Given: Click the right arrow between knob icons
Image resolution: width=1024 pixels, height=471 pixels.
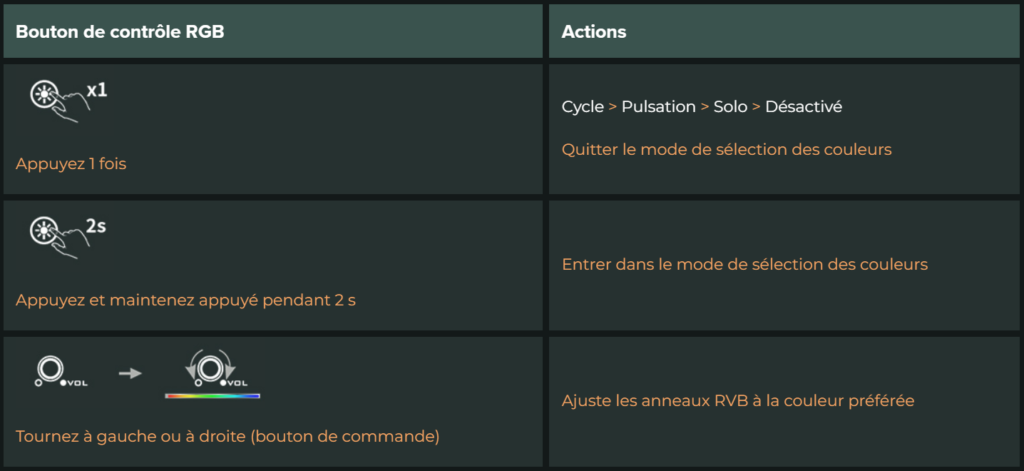Looking at the screenshot, I should (131, 374).
